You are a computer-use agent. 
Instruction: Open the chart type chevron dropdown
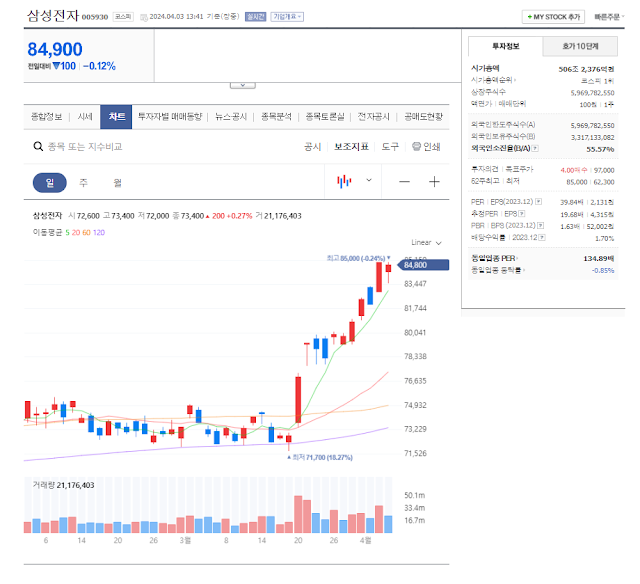pyautogui.click(x=369, y=180)
